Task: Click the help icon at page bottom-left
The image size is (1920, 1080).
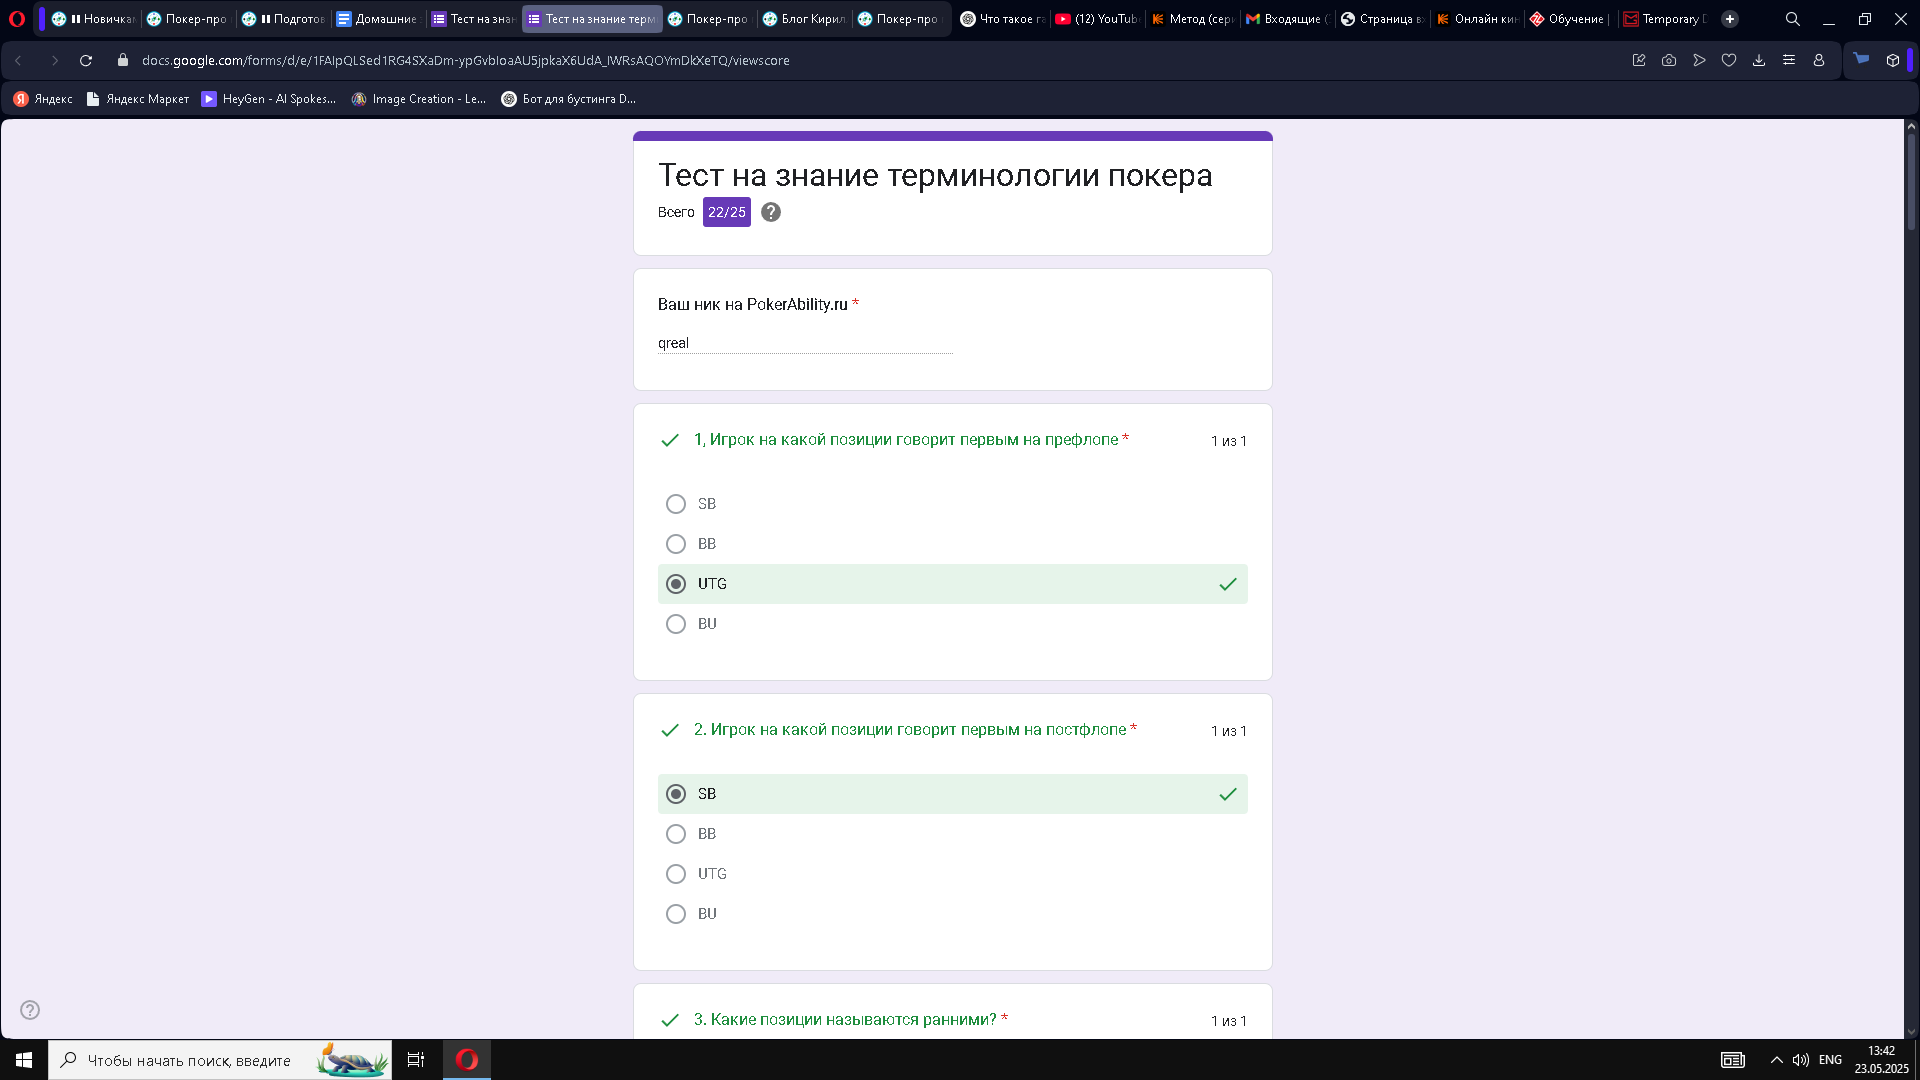Action: [30, 1010]
